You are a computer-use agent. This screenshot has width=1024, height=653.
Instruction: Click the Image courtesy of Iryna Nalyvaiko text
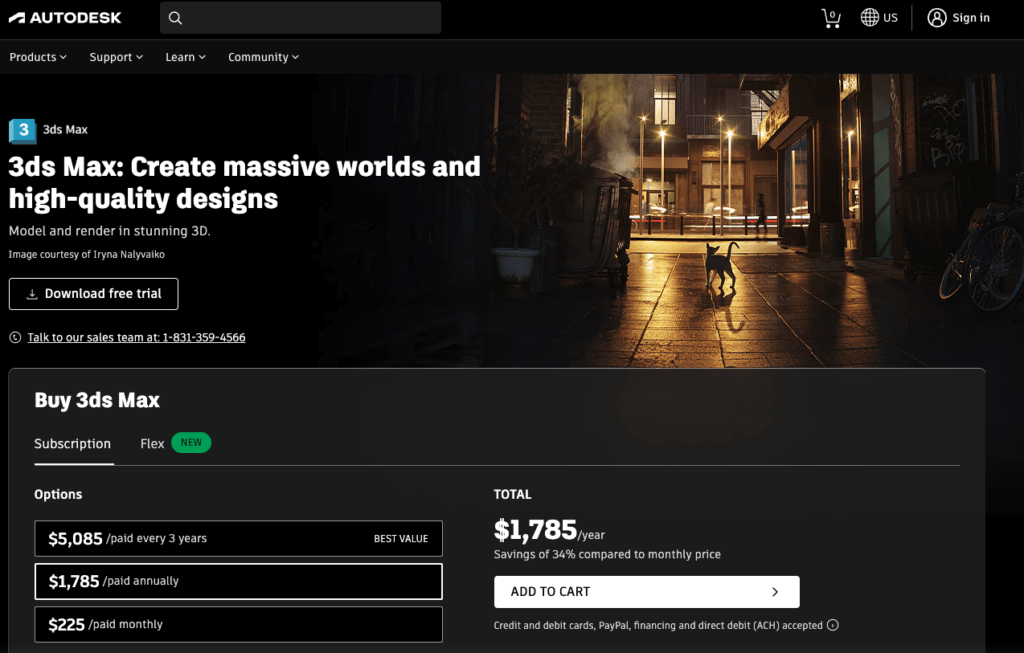point(87,254)
